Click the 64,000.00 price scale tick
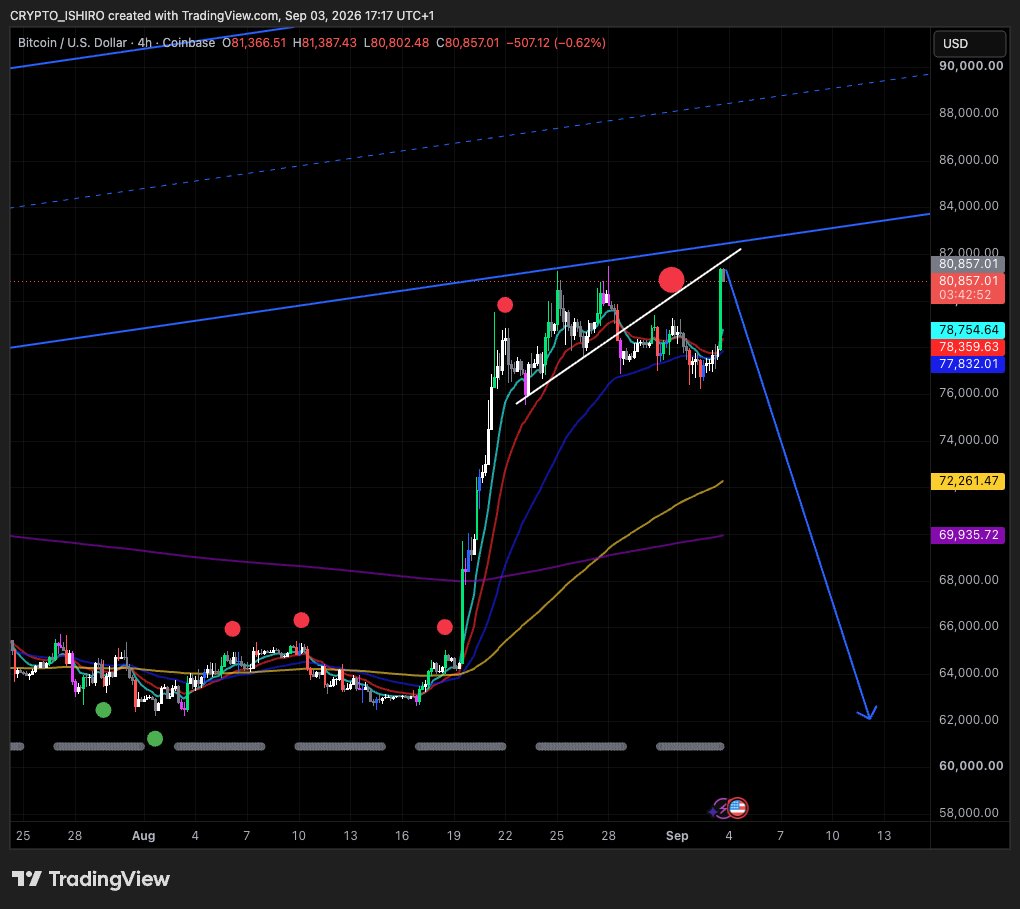 pyautogui.click(x=969, y=672)
